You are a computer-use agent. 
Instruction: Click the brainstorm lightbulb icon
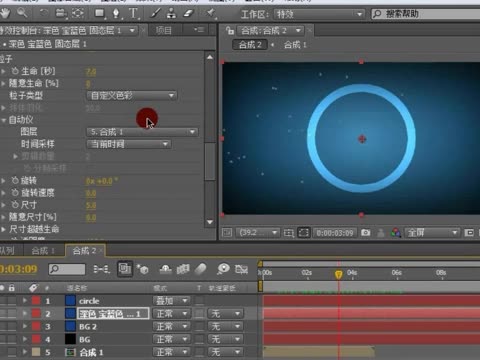(x=223, y=269)
